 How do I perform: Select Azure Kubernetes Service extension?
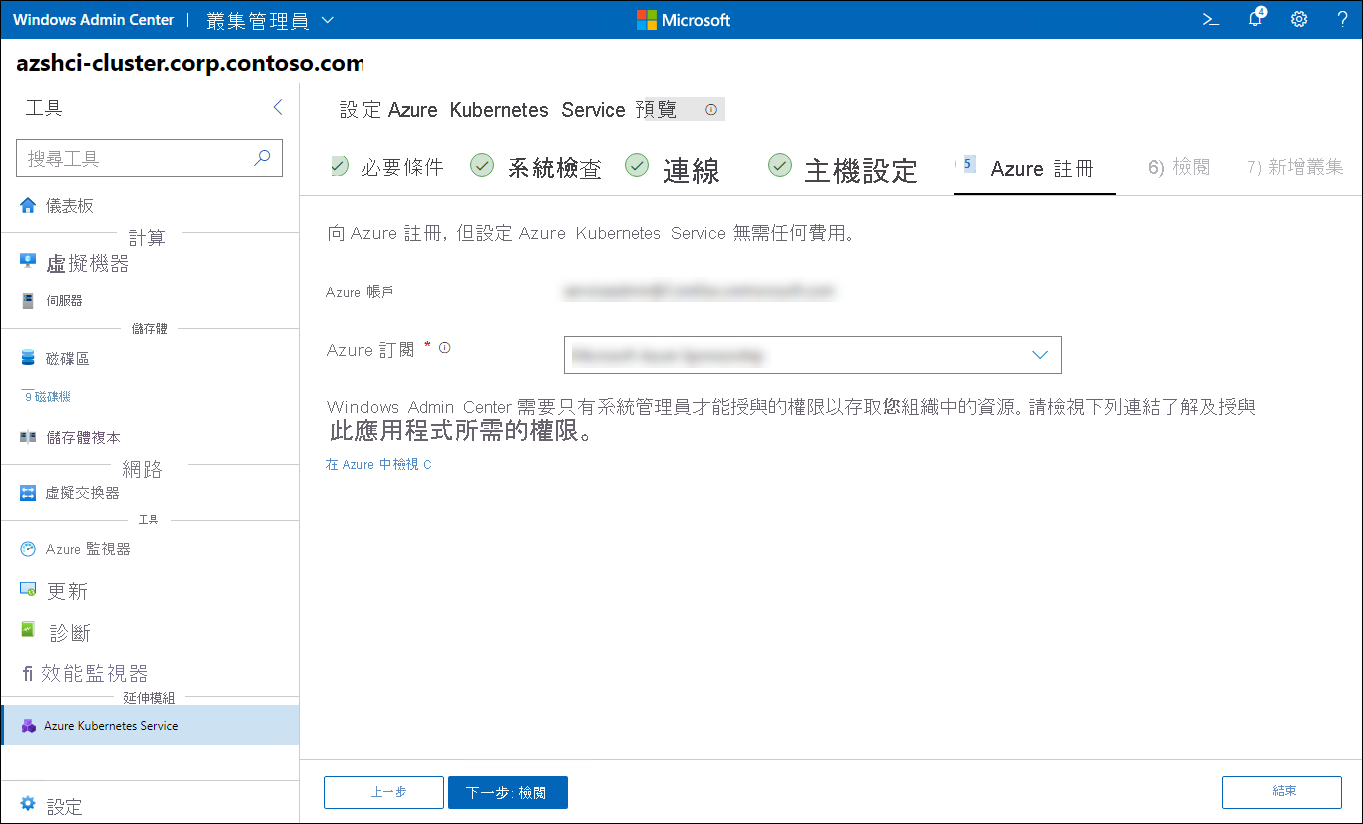tap(150, 725)
